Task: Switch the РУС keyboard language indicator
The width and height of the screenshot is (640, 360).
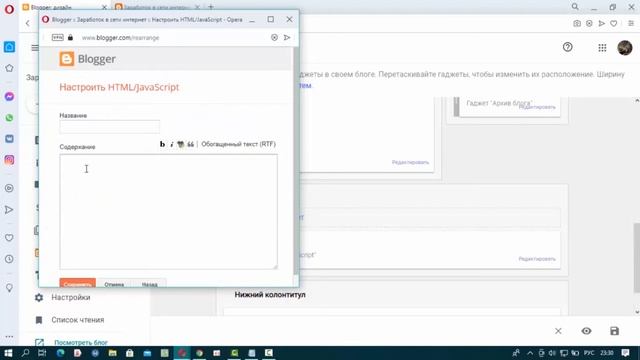Action: (589, 353)
